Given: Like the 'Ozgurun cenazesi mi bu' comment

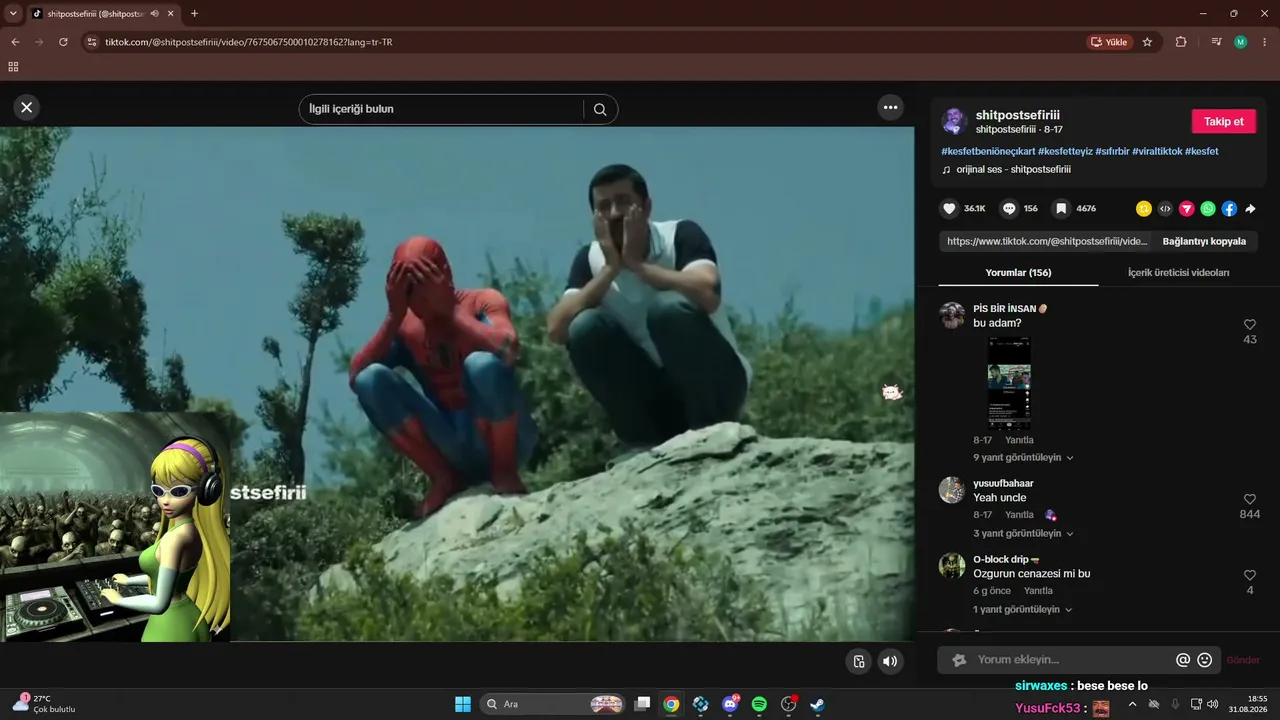Looking at the screenshot, I should pos(1250,575).
